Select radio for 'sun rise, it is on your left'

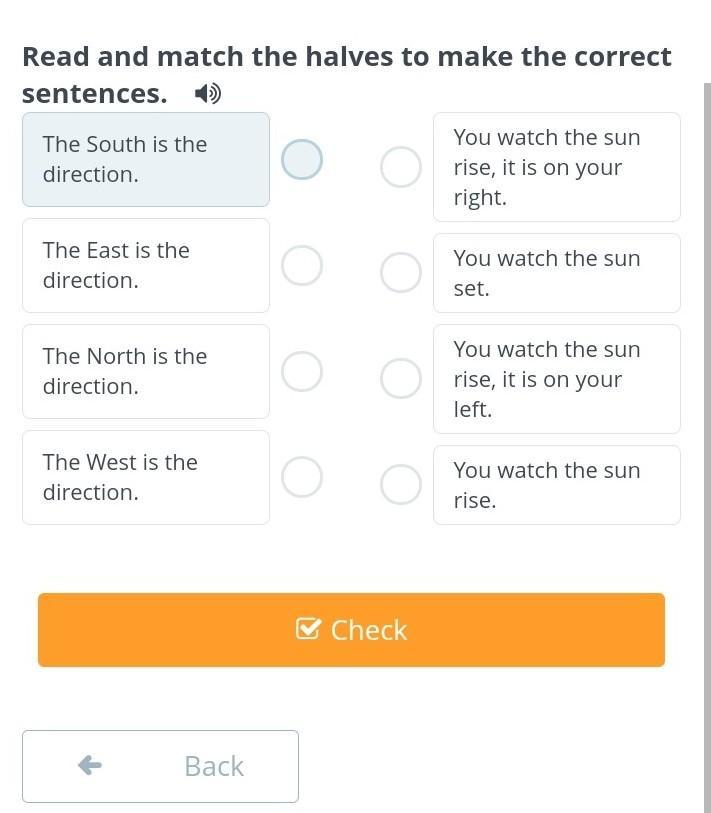(401, 379)
